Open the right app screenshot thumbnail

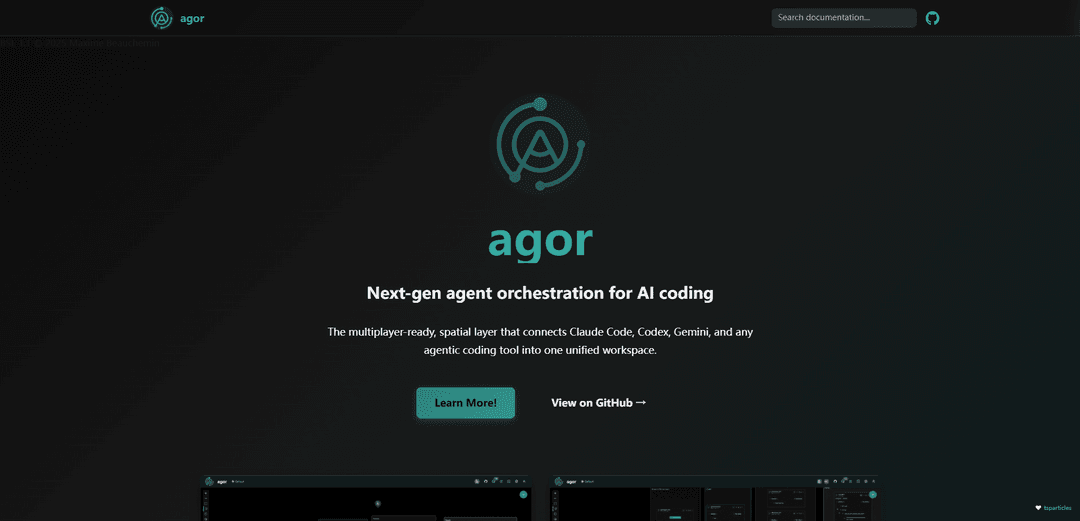[x=714, y=498]
